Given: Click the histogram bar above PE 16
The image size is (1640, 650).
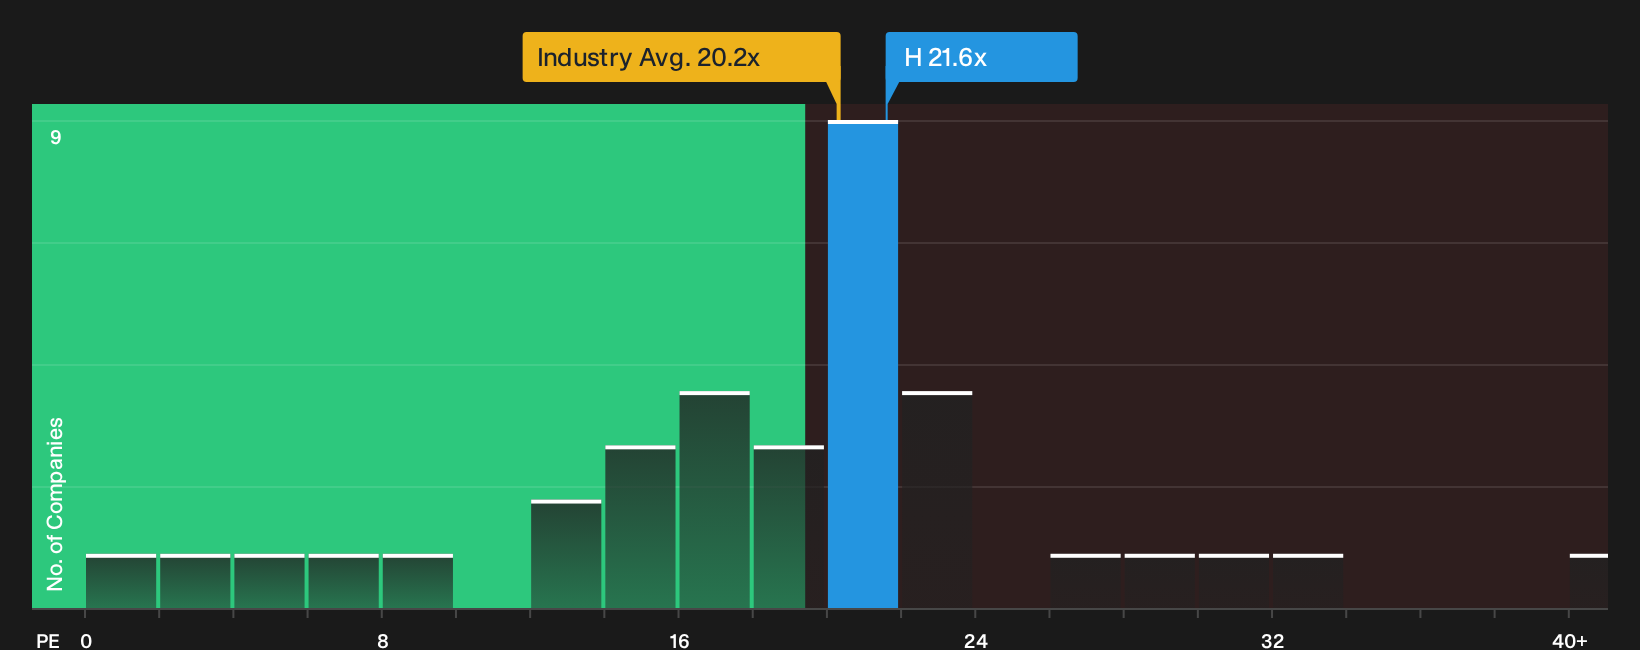Looking at the screenshot, I should pos(715,500).
